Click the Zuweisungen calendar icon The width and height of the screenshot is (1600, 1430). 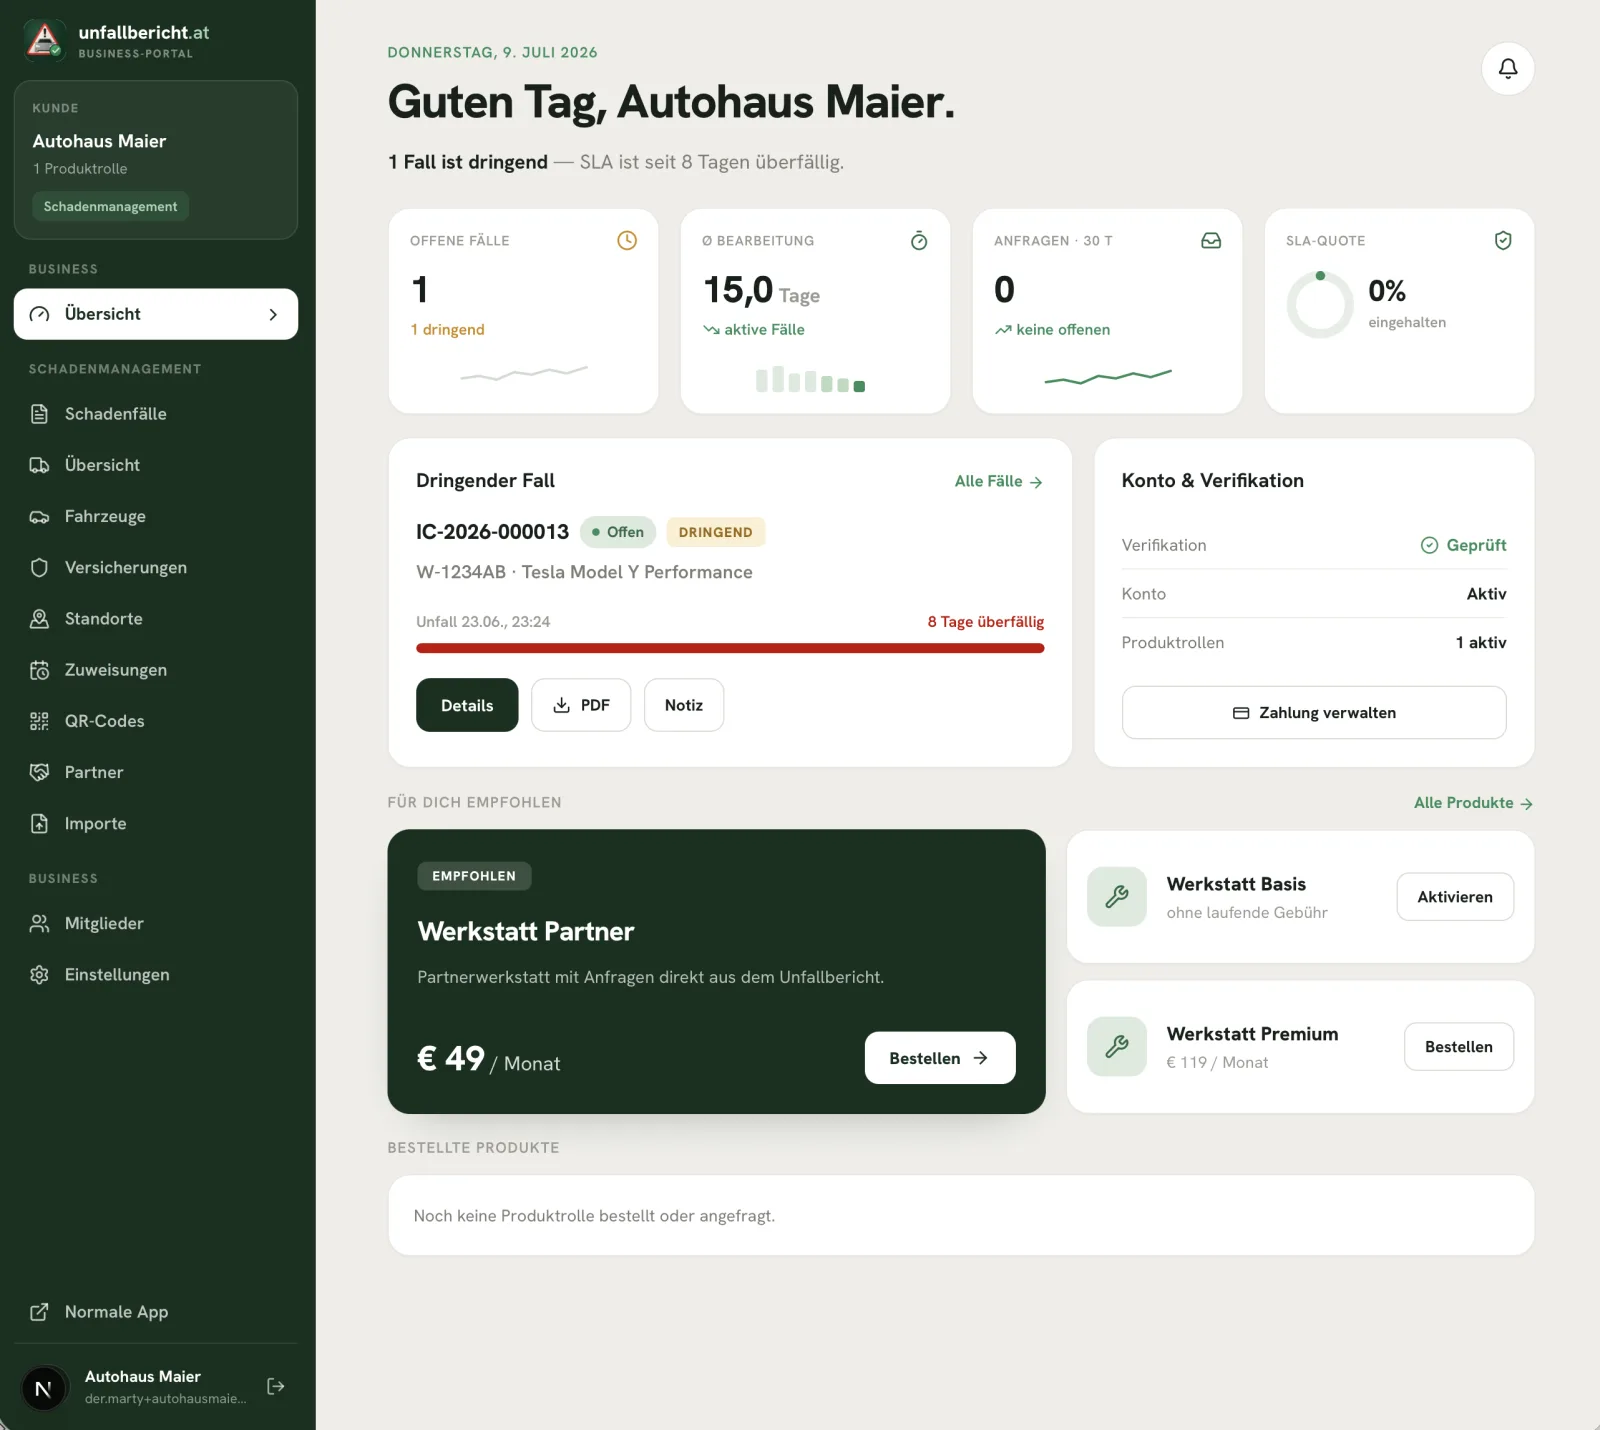[39, 670]
